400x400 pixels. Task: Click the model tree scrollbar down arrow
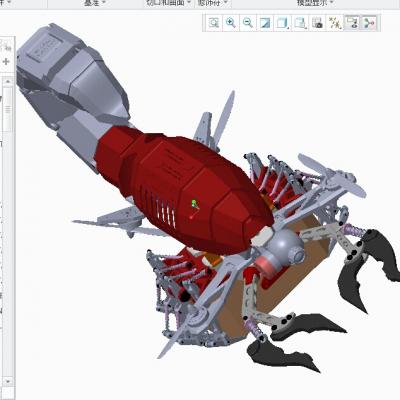tap(8, 381)
